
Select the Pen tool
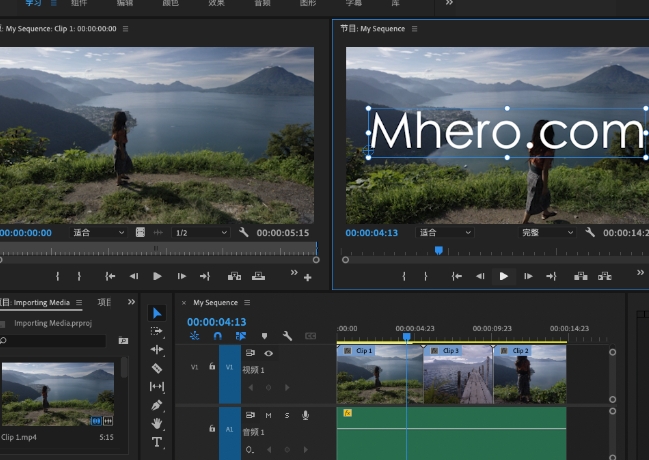[156, 405]
